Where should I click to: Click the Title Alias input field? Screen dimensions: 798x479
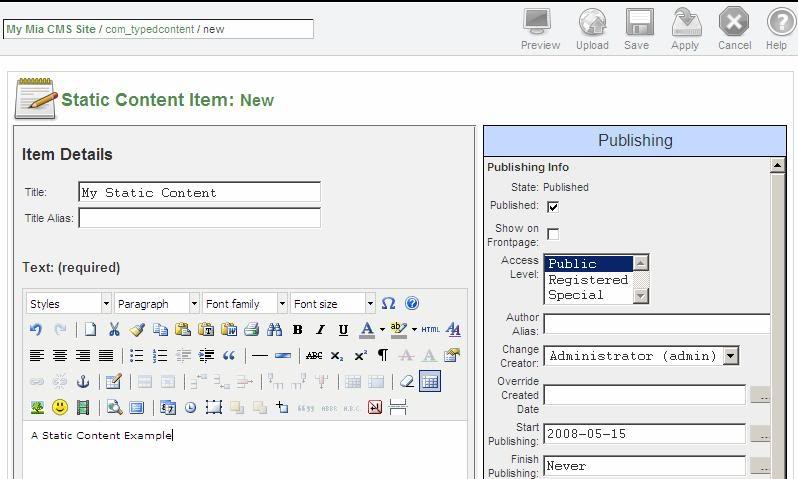tap(200, 218)
